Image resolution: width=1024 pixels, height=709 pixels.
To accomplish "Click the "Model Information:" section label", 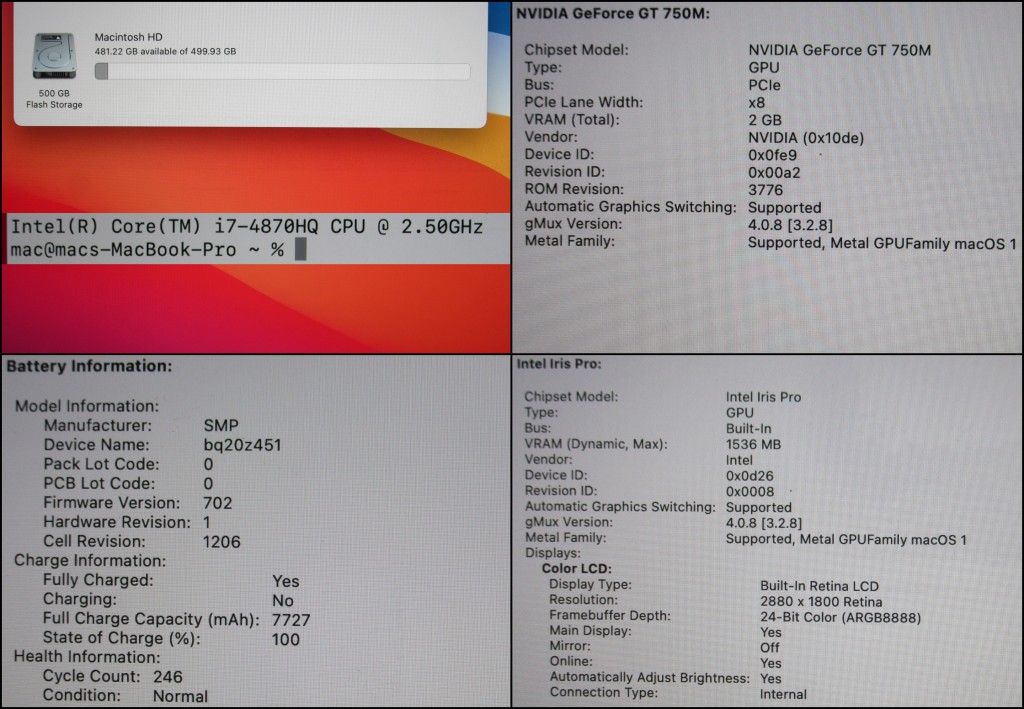I will click(87, 406).
